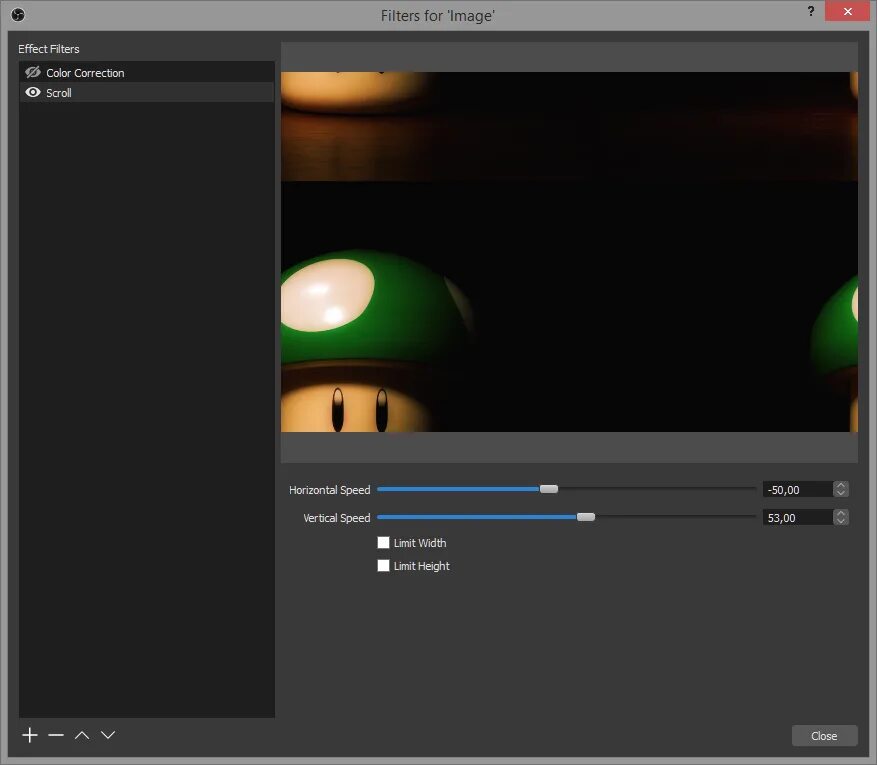This screenshot has width=878, height=765.
Task: Click the help question mark icon
Action: pyautogui.click(x=810, y=11)
